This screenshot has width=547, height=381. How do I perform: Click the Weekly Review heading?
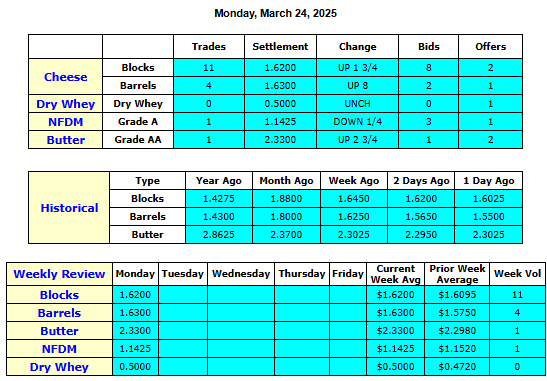(x=59, y=274)
